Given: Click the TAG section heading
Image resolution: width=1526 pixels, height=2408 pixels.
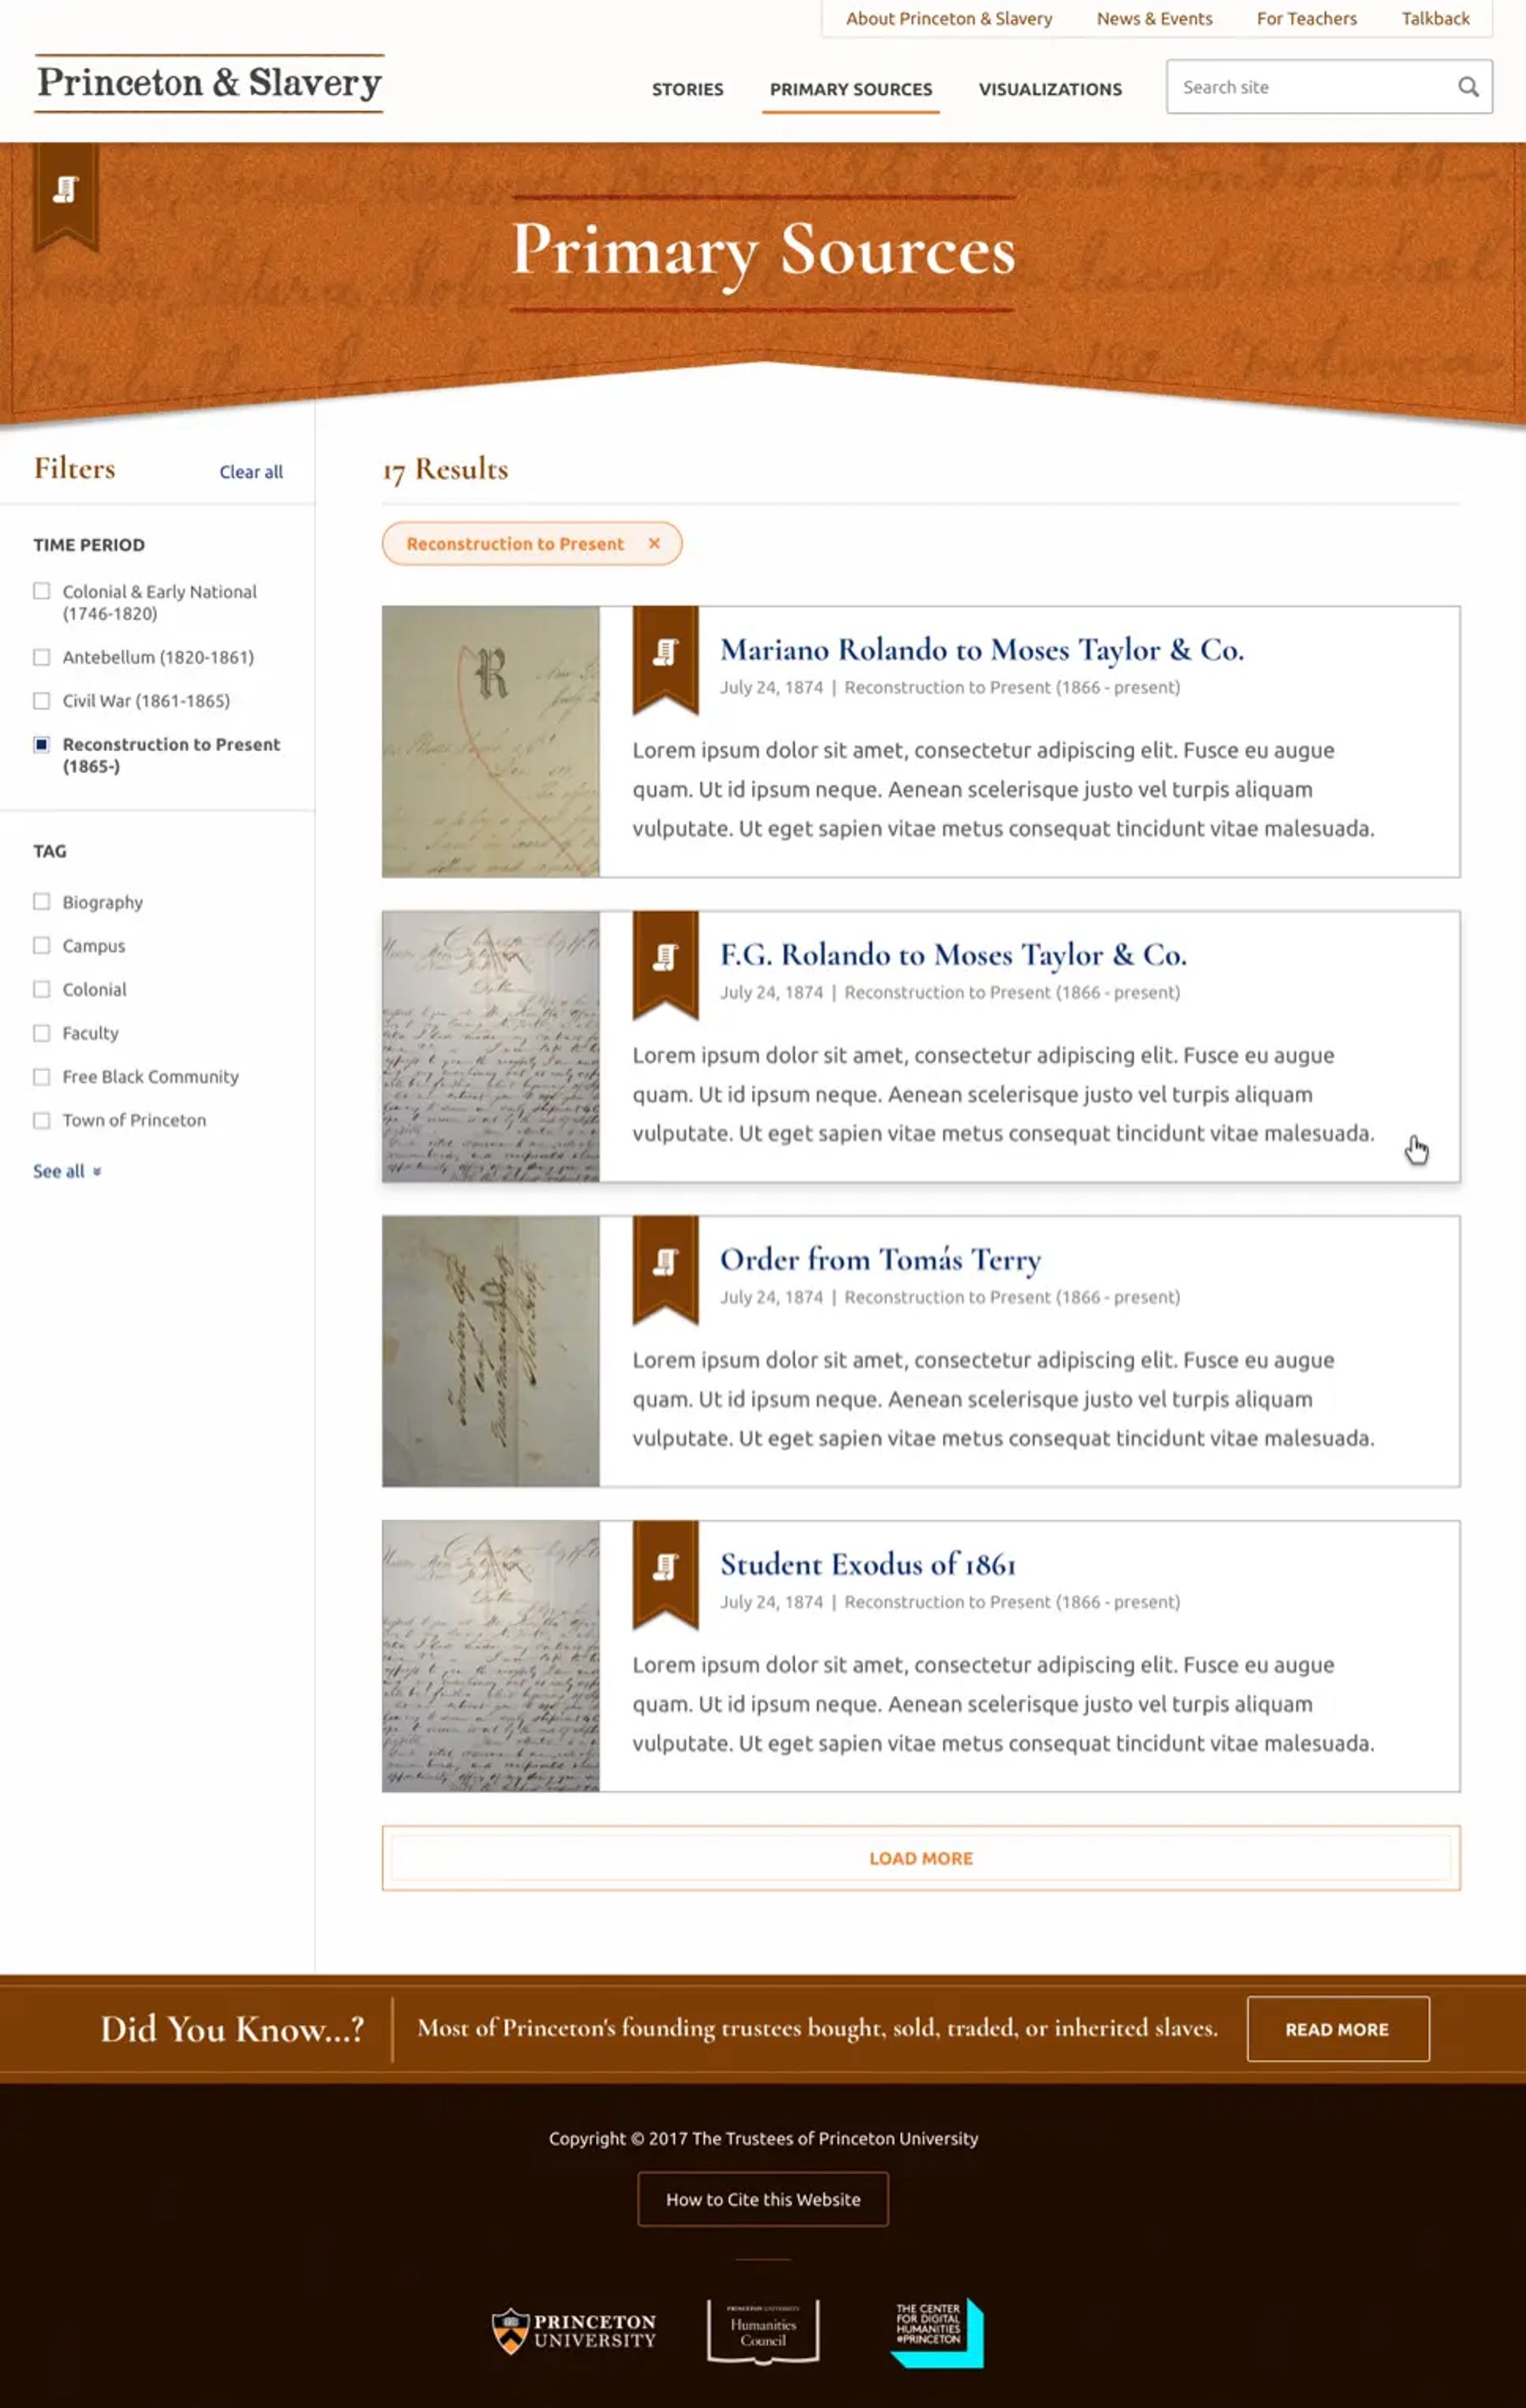Looking at the screenshot, I should click(50, 851).
